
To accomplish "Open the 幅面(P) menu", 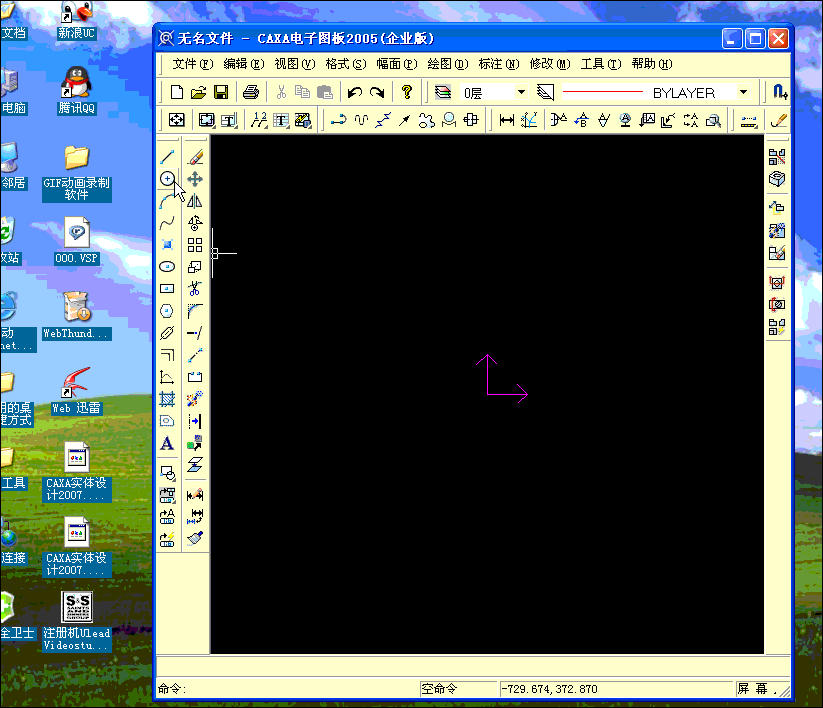I will (x=397, y=64).
